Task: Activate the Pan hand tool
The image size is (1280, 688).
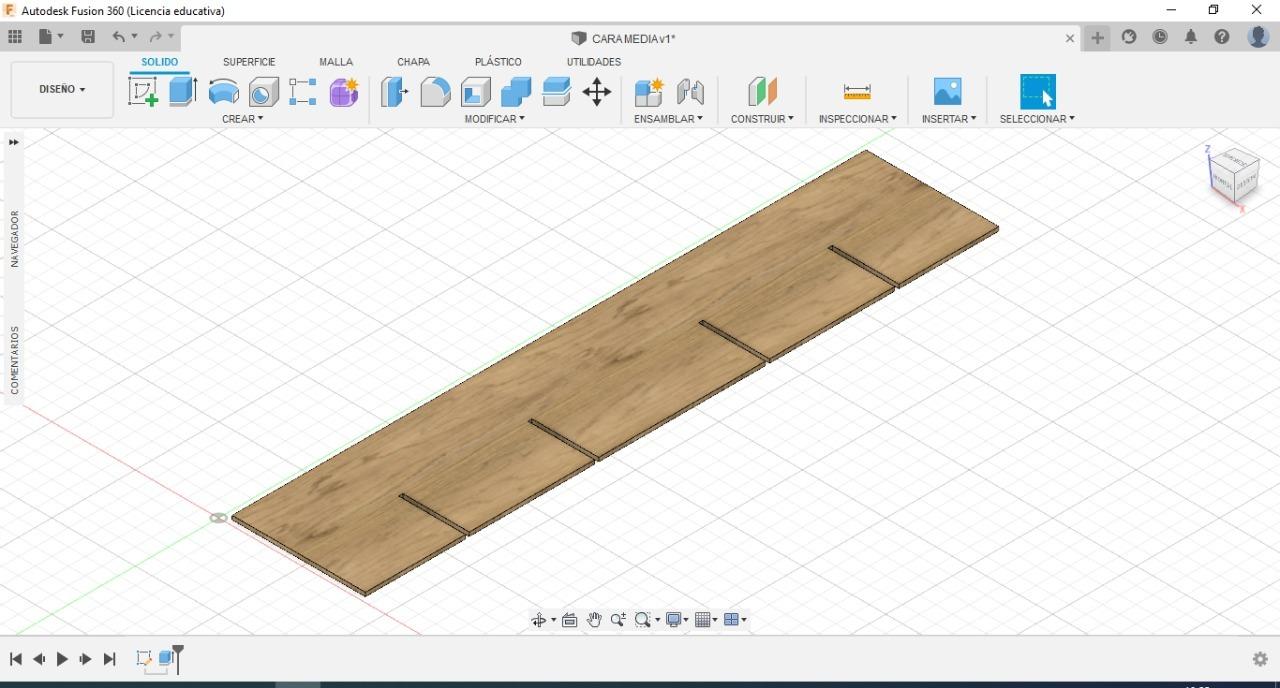Action: [594, 620]
